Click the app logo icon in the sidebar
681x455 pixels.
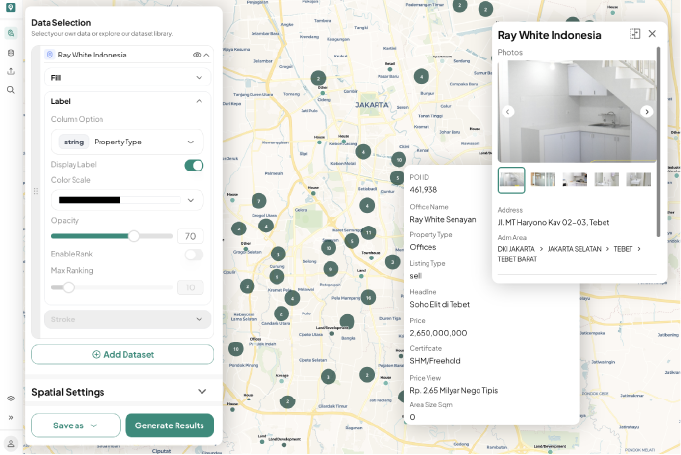tap(11, 7)
